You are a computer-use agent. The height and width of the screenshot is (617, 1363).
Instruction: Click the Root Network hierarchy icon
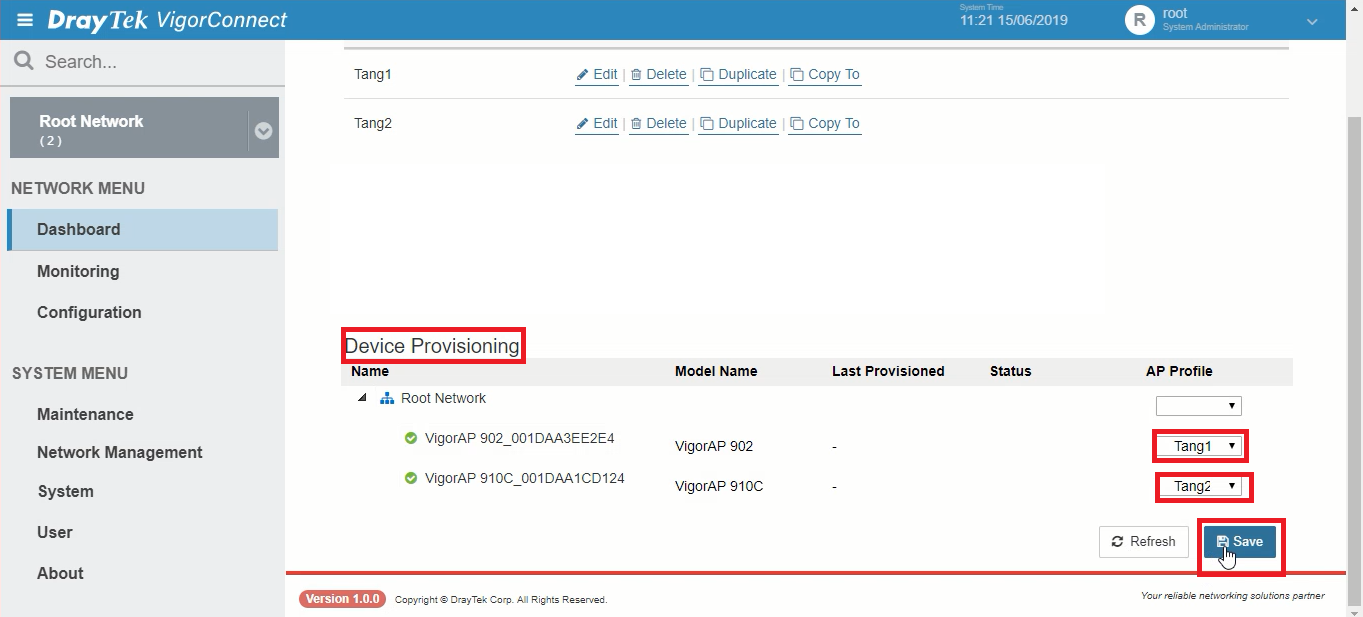pyautogui.click(x=387, y=398)
